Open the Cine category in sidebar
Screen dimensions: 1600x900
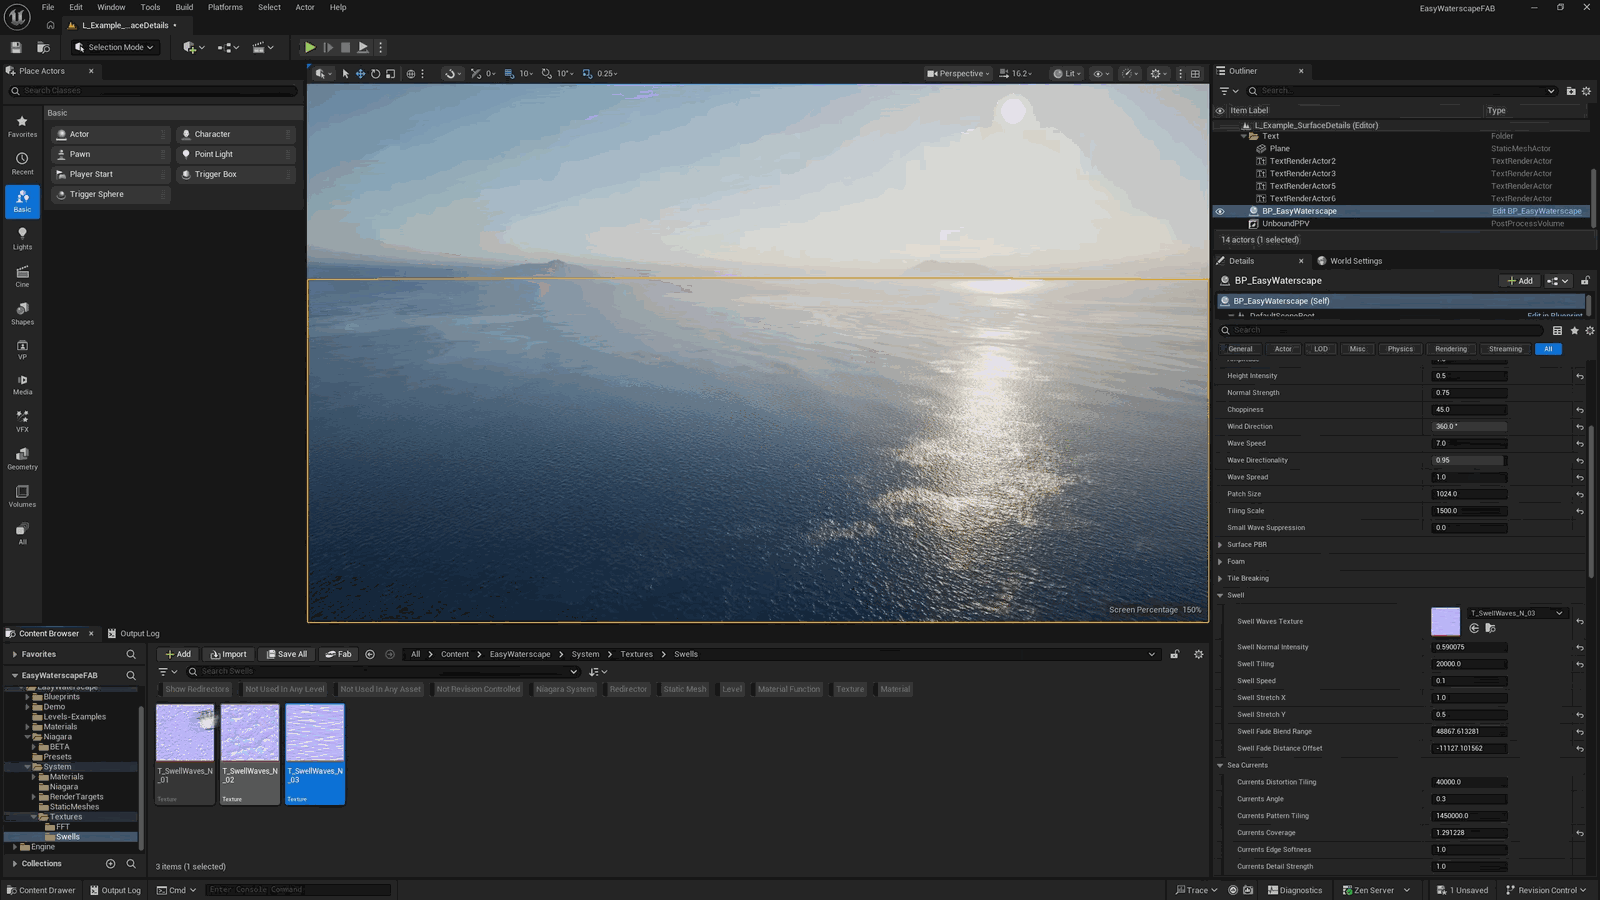pyautogui.click(x=22, y=276)
